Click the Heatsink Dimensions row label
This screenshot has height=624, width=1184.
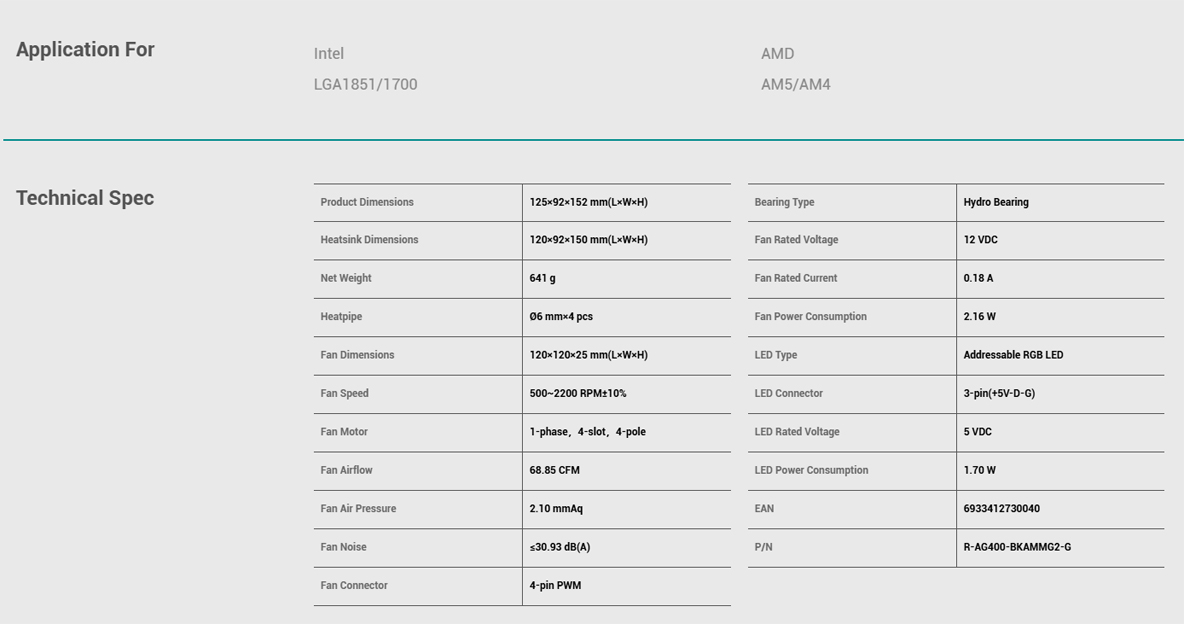click(369, 239)
